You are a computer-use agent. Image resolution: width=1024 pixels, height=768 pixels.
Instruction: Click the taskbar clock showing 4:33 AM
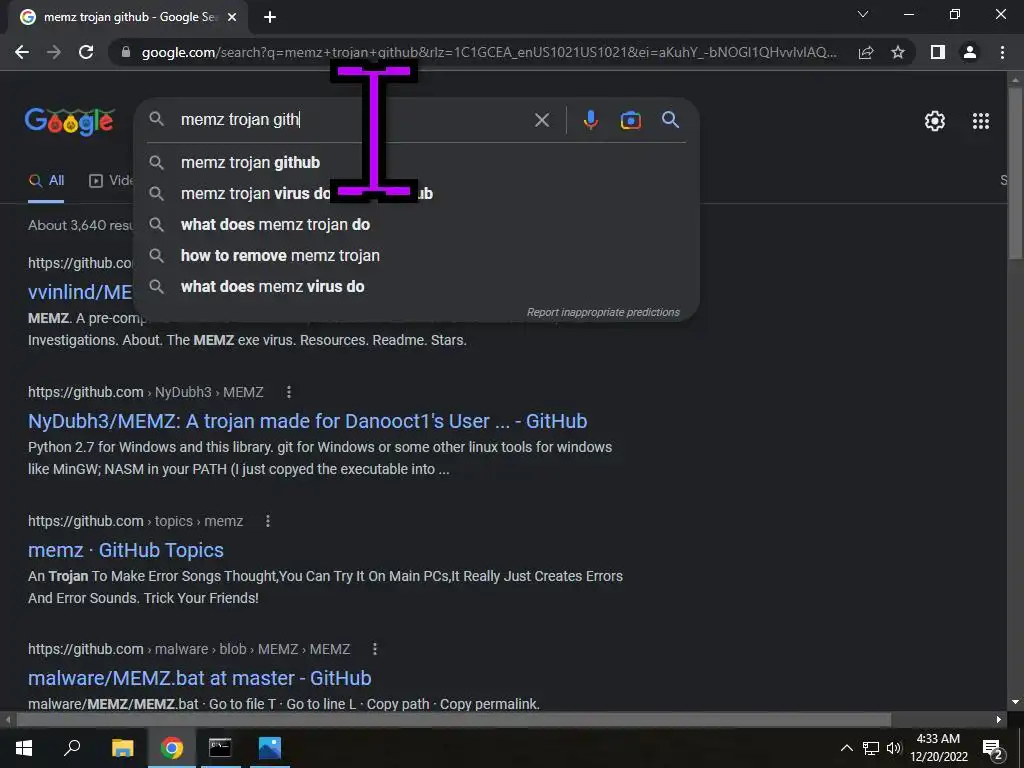pyautogui.click(x=938, y=748)
